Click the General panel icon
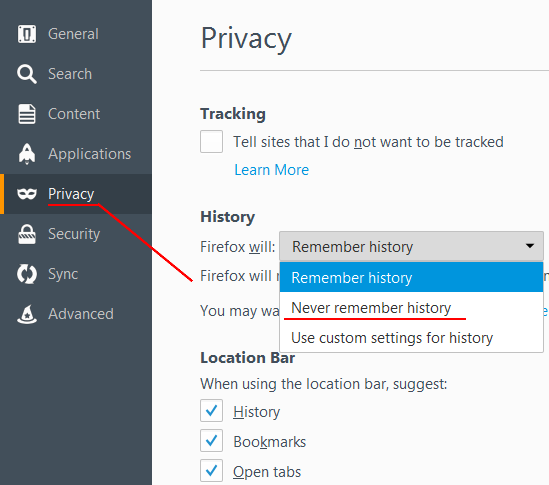Image resolution: width=549 pixels, height=485 pixels. (27, 34)
